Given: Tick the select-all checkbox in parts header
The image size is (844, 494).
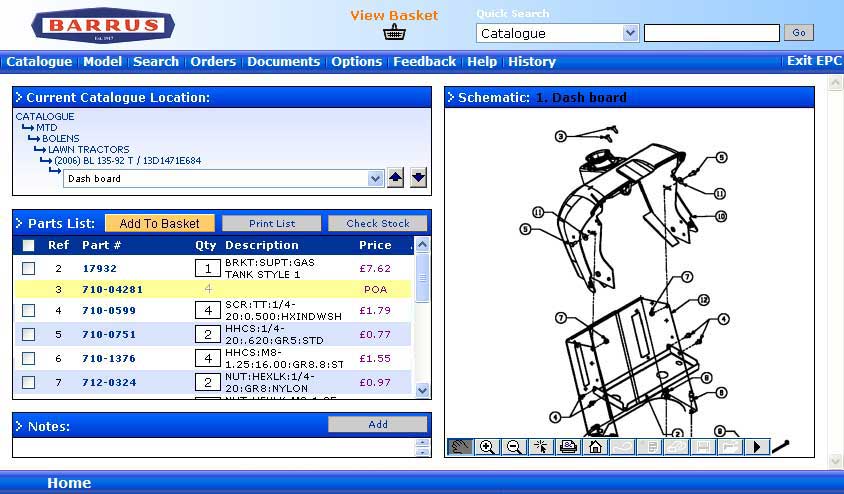Looking at the screenshot, I should pyautogui.click(x=29, y=245).
